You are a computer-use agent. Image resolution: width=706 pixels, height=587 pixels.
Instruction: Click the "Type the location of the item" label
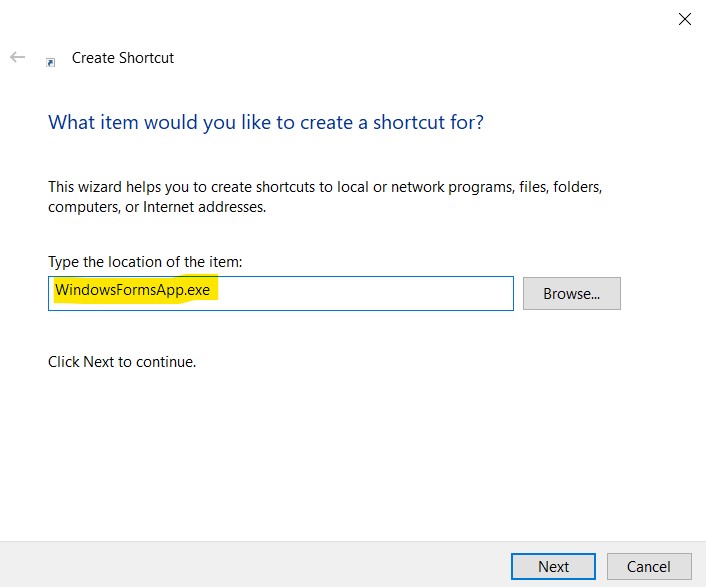pos(145,262)
